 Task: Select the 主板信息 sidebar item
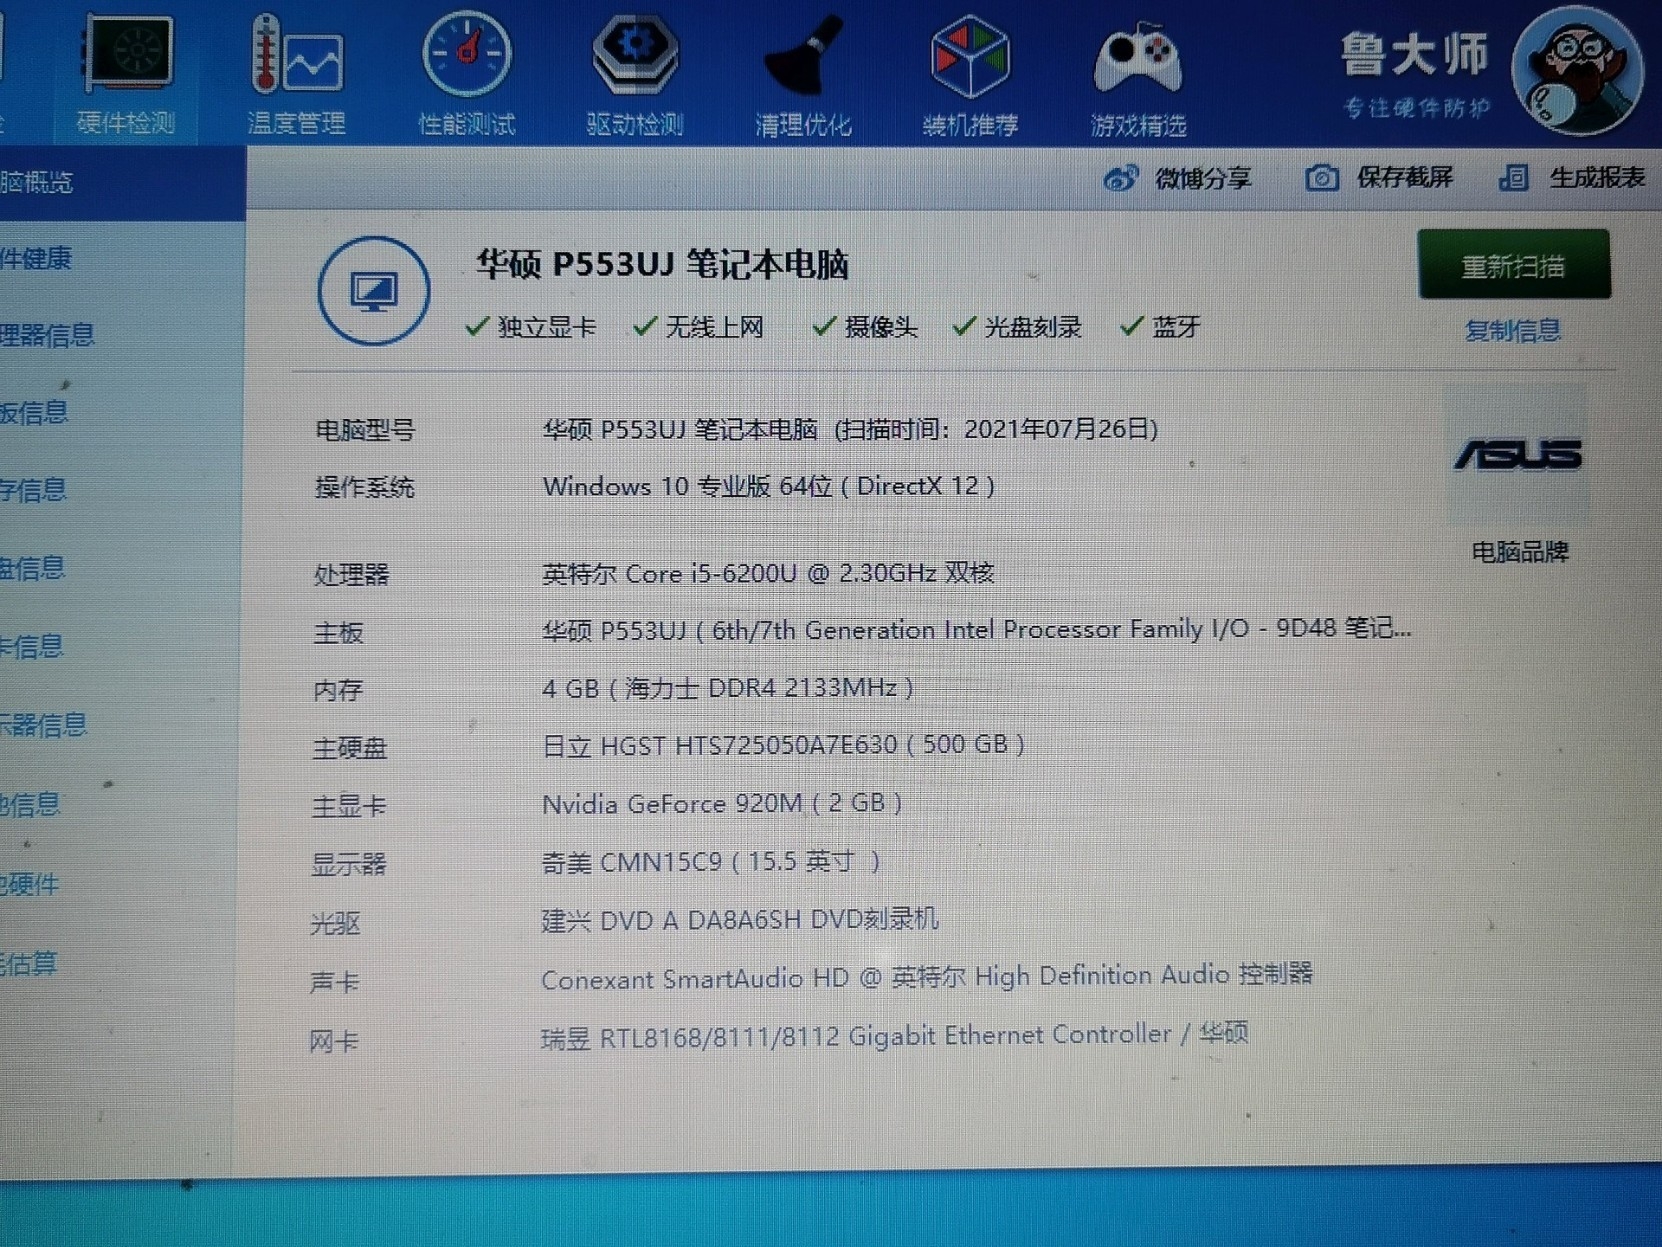[x=34, y=412]
